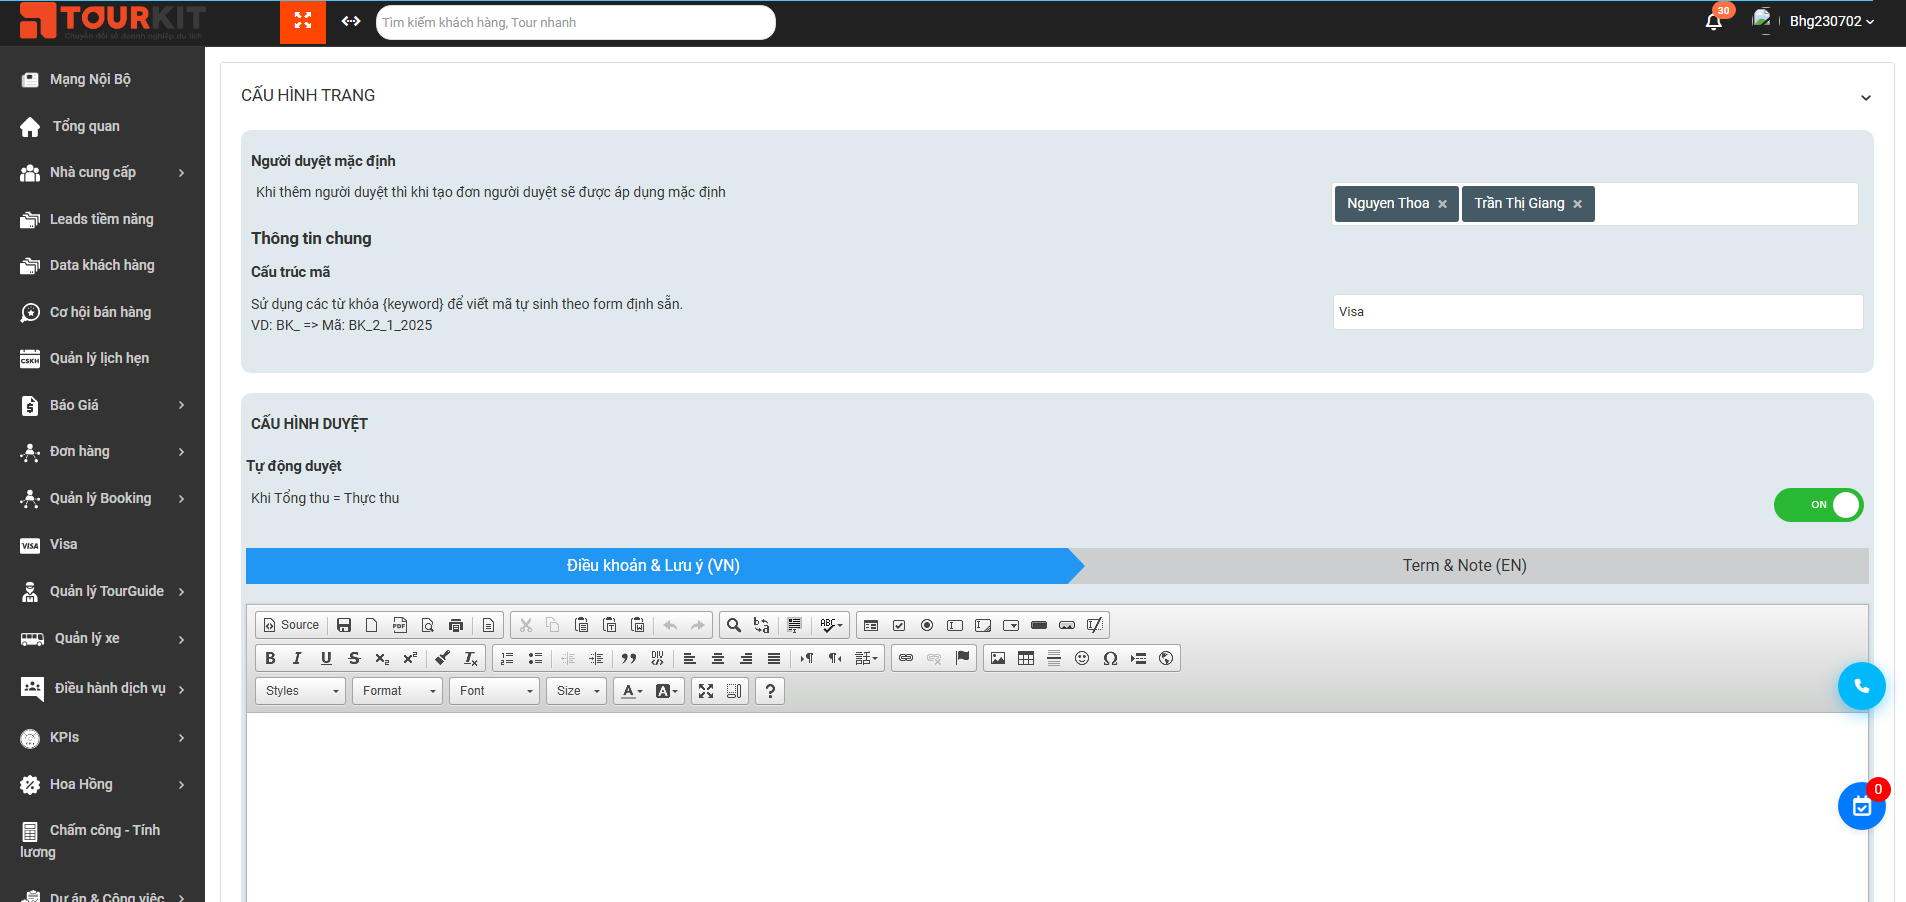1906x902 pixels.
Task: Toggle Show Blocks in editor
Action: (x=734, y=691)
